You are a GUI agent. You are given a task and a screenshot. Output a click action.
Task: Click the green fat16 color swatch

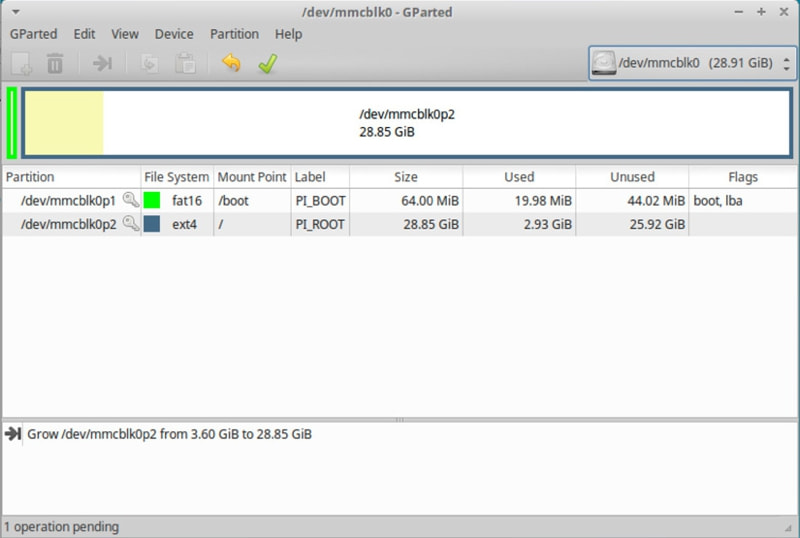152,200
